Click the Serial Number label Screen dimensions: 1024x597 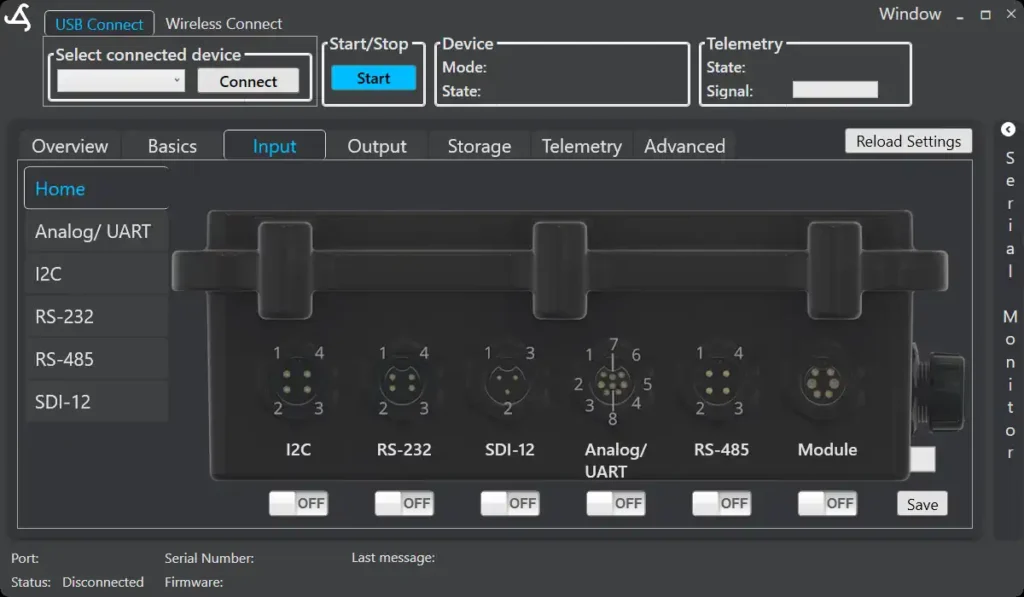click(x=209, y=558)
